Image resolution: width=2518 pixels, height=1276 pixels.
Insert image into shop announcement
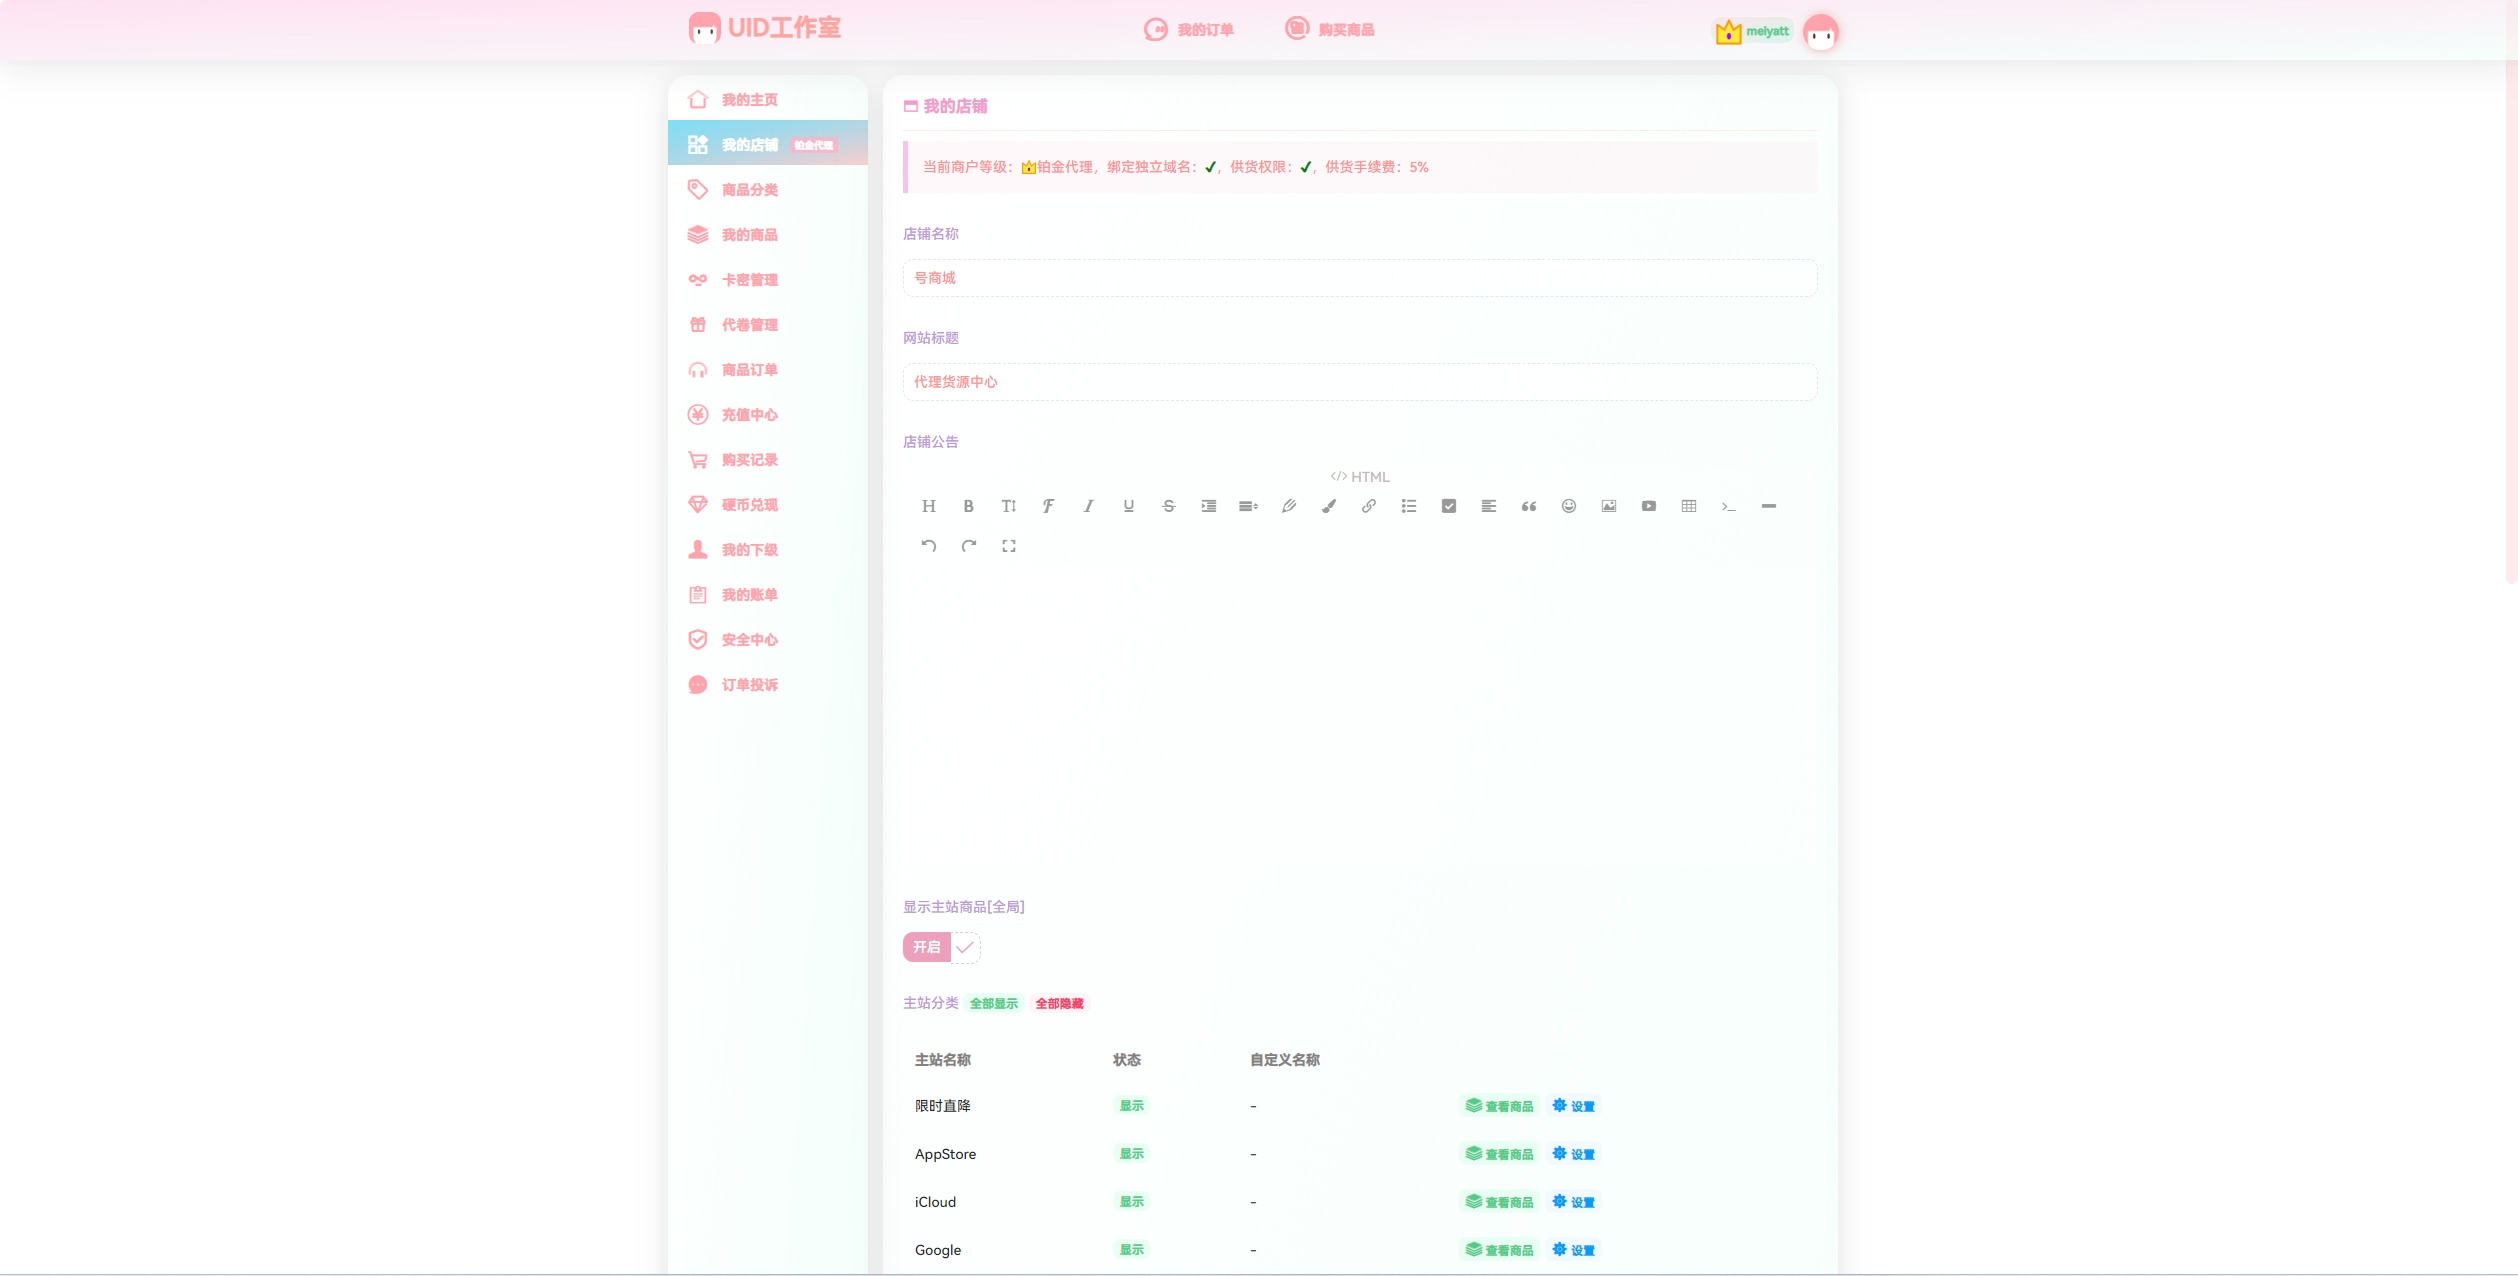(1608, 506)
